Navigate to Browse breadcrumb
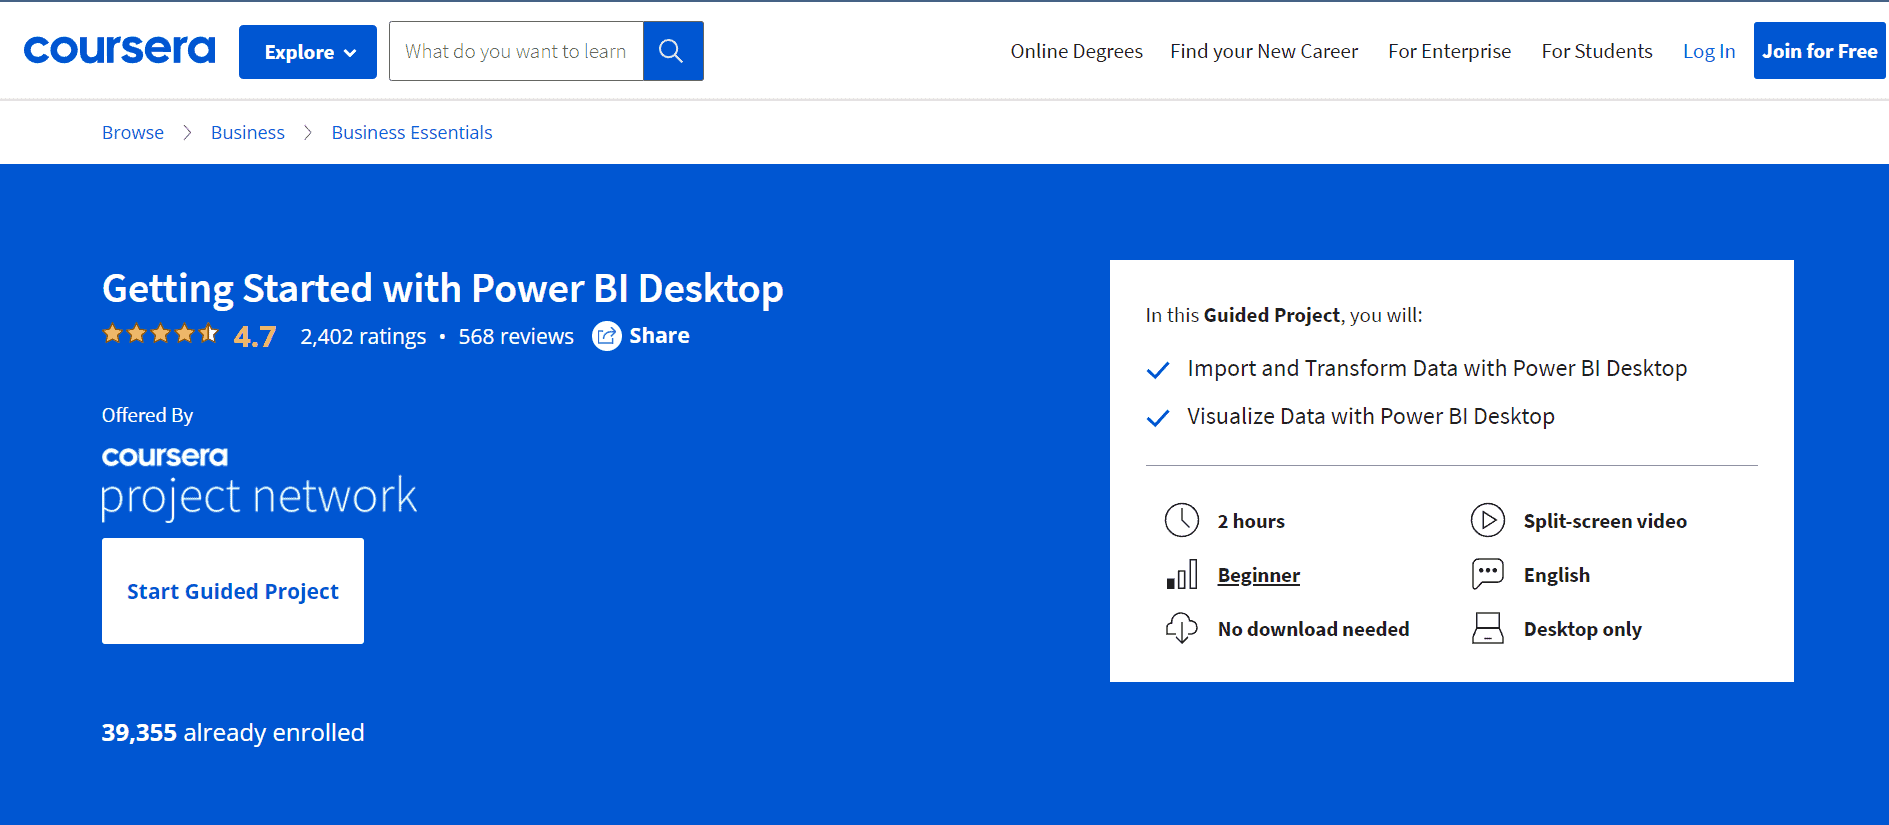1889x825 pixels. point(133,133)
